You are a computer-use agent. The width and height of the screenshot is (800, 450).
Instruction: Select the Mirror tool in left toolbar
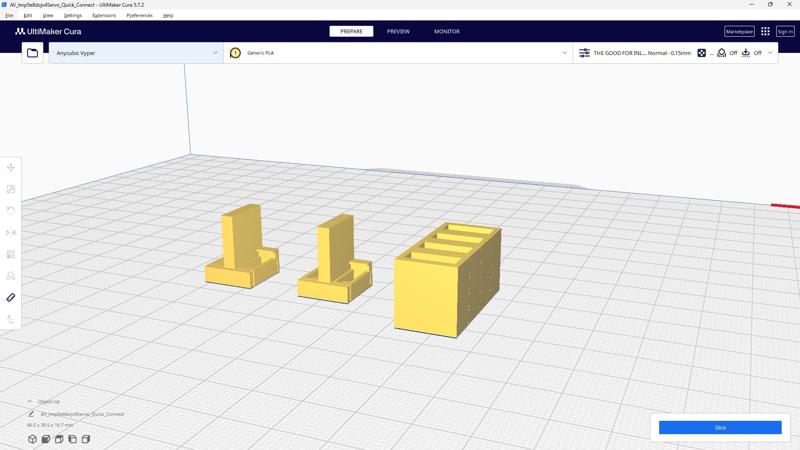coord(11,232)
